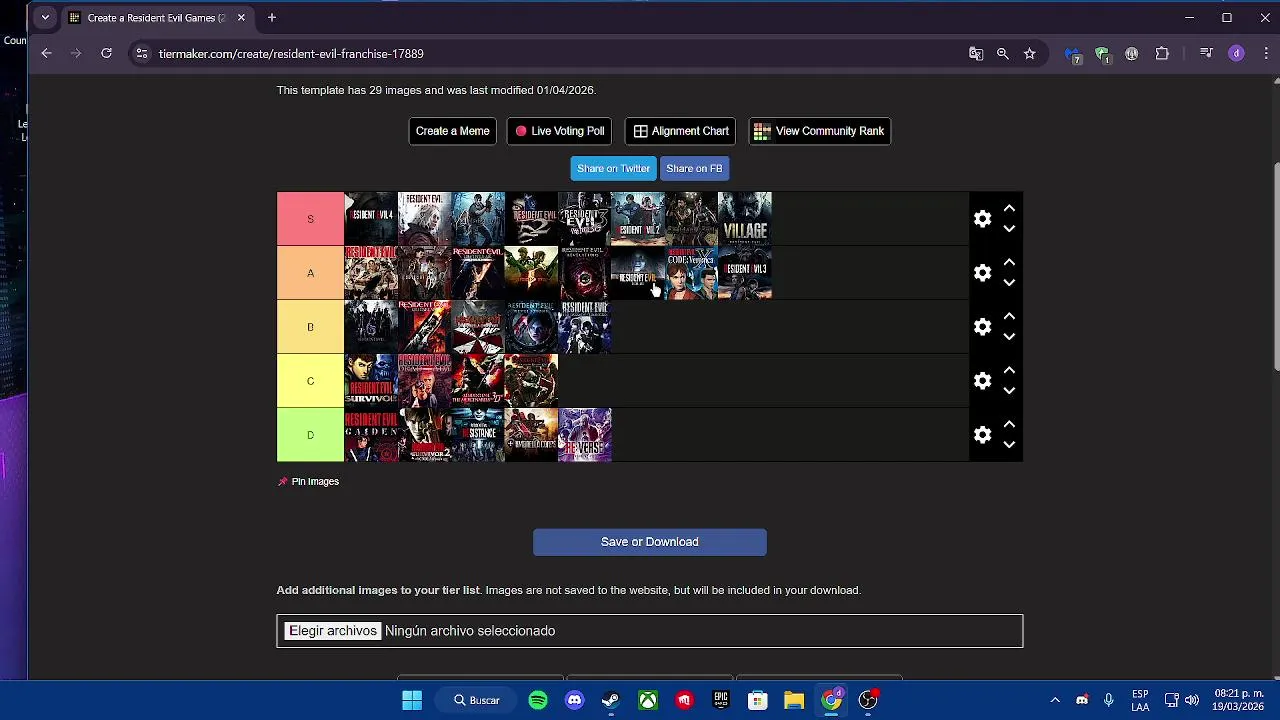This screenshot has height=720, width=1280.
Task: Move D tier row down with arrow
Action: coord(1009,445)
